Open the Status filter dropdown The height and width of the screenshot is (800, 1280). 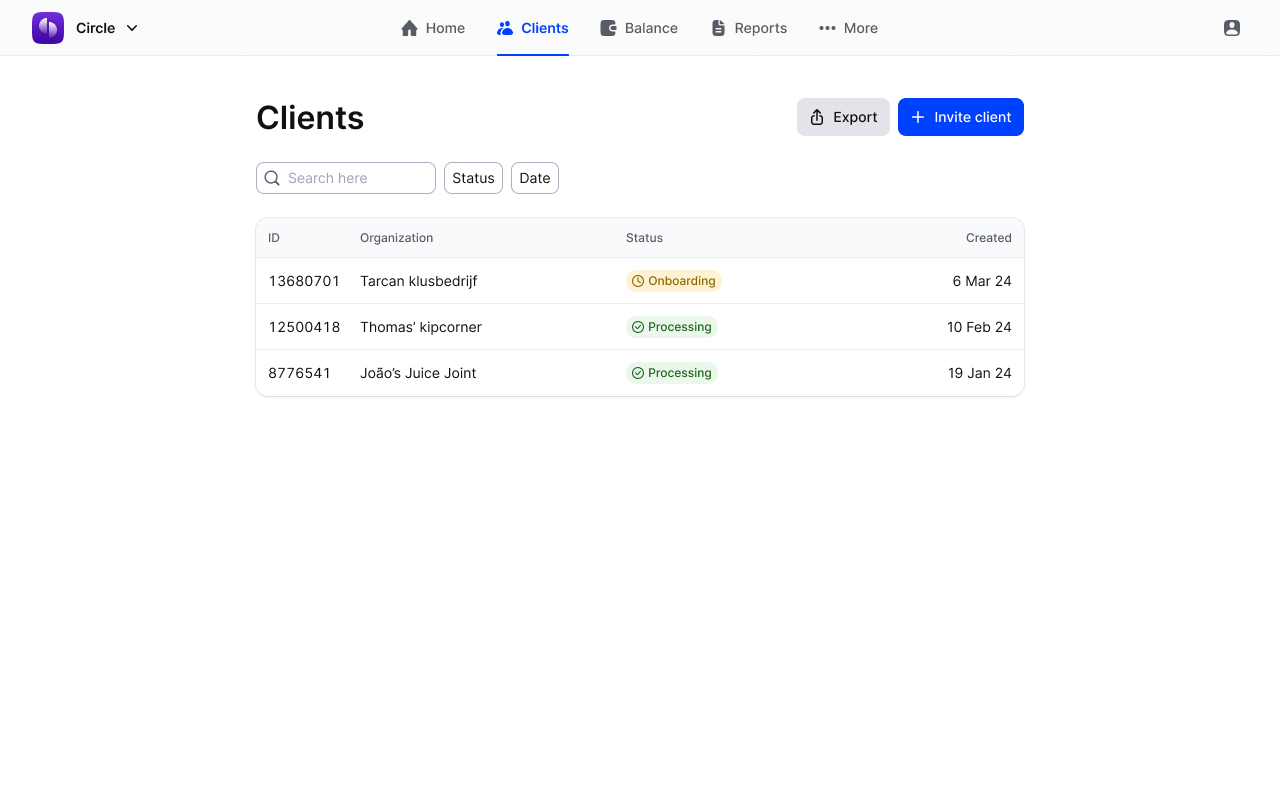coord(473,178)
